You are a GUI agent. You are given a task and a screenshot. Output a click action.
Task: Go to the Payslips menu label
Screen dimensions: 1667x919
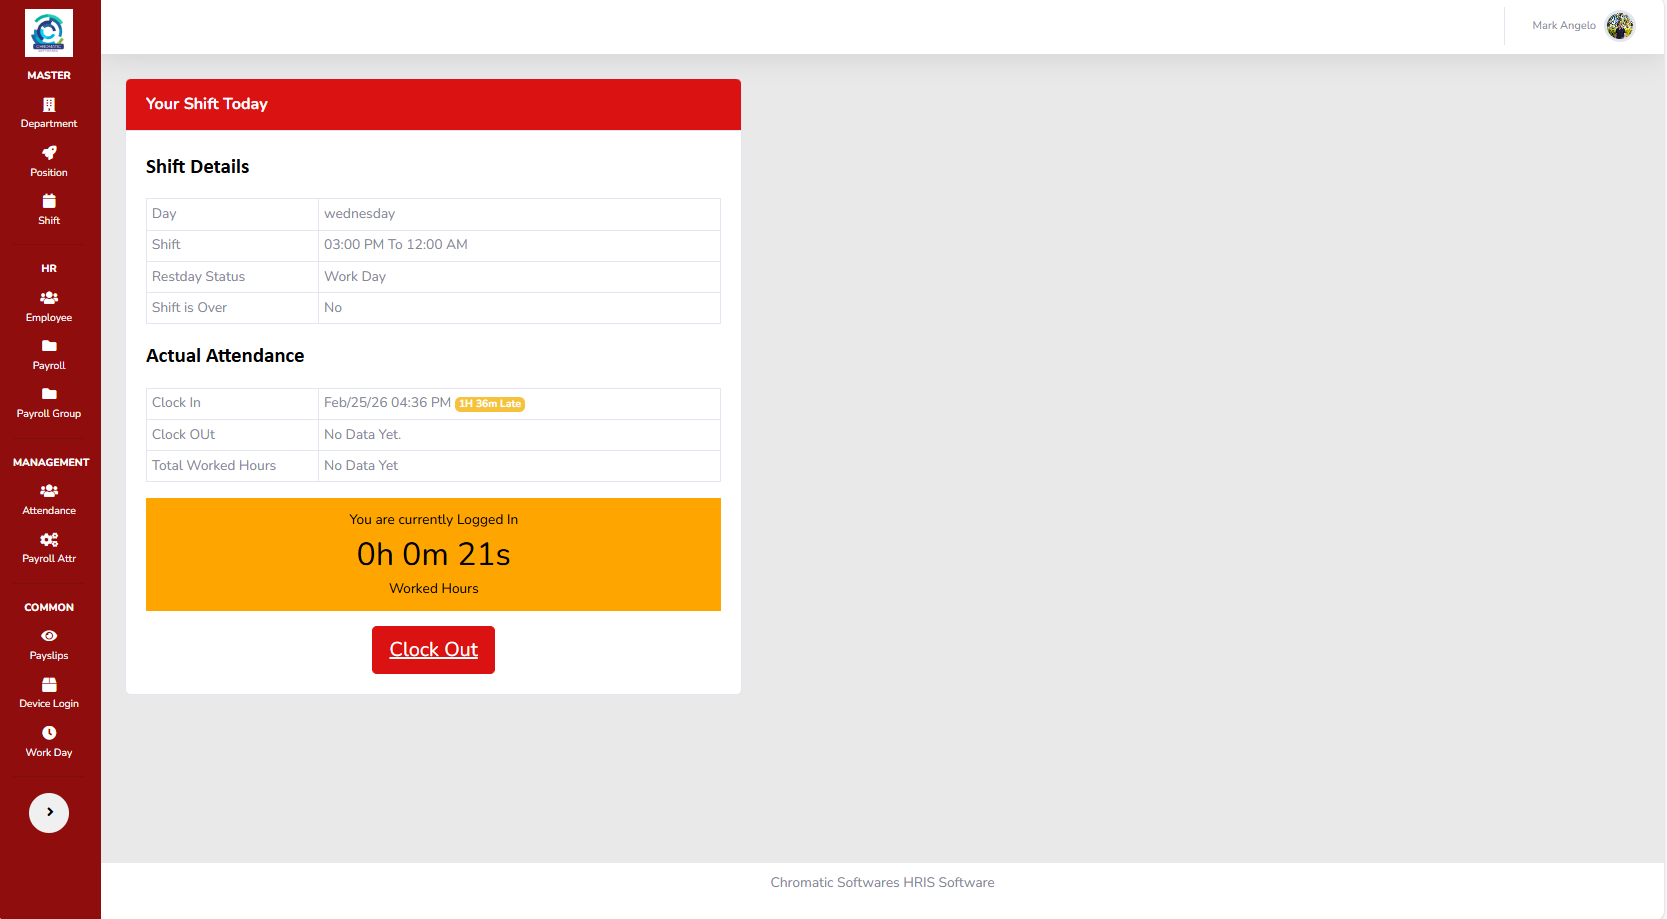coord(49,656)
